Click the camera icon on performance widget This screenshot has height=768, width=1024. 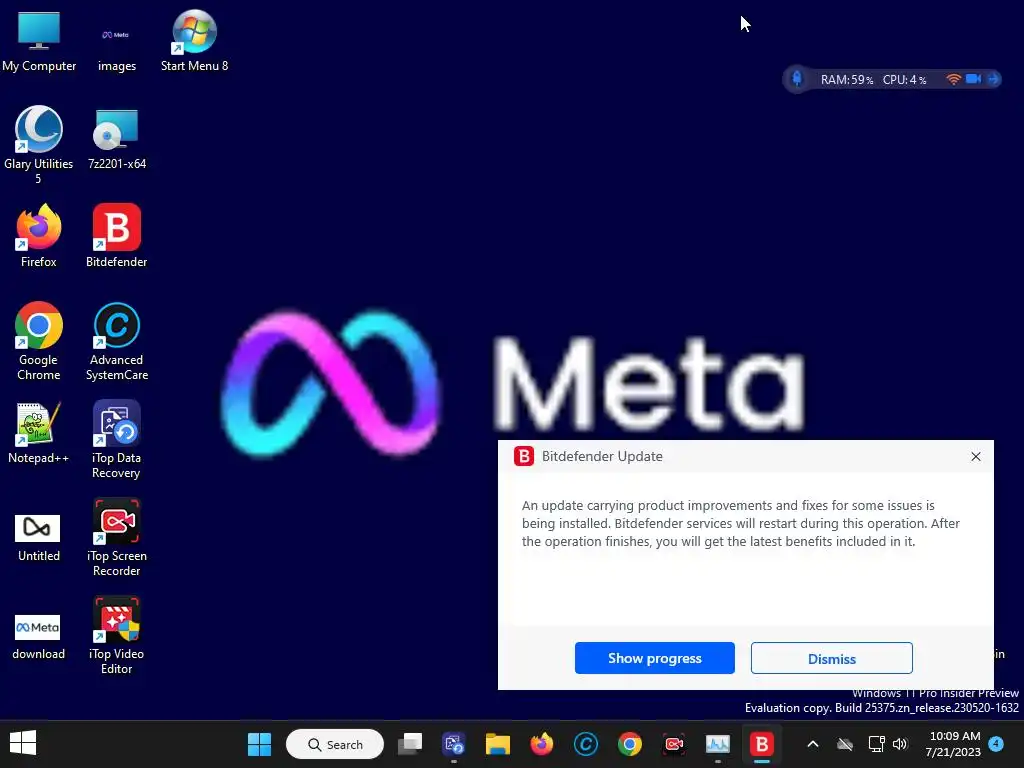pos(973,79)
